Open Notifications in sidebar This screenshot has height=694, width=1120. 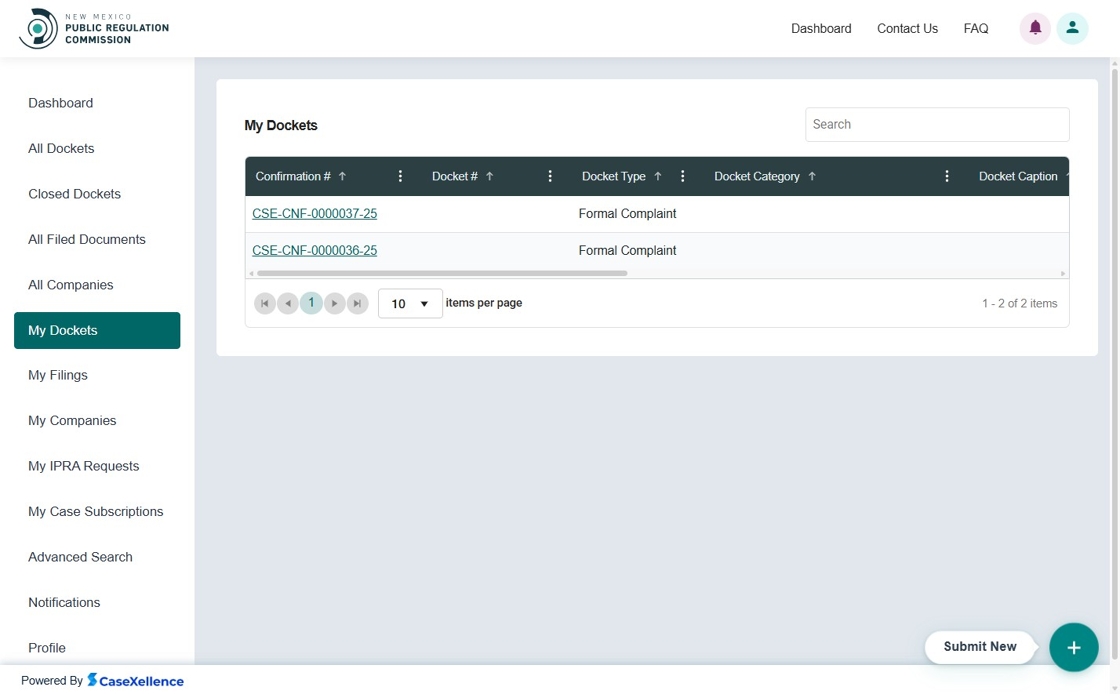pyautogui.click(x=64, y=603)
